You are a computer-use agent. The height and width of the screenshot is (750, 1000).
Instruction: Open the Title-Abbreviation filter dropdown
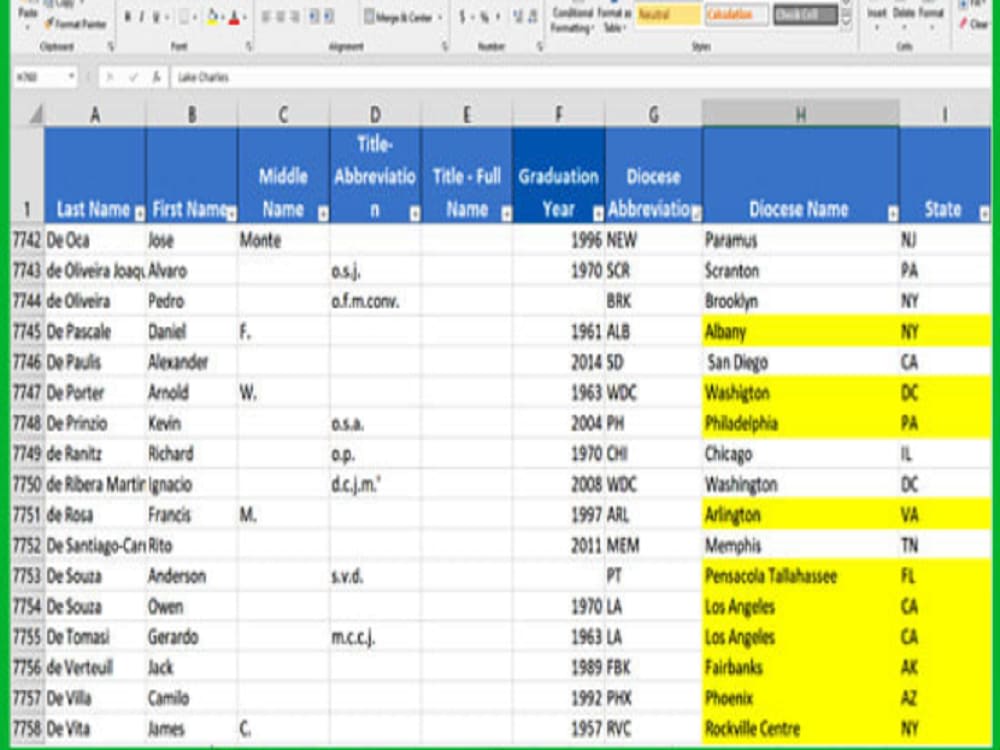tap(415, 214)
